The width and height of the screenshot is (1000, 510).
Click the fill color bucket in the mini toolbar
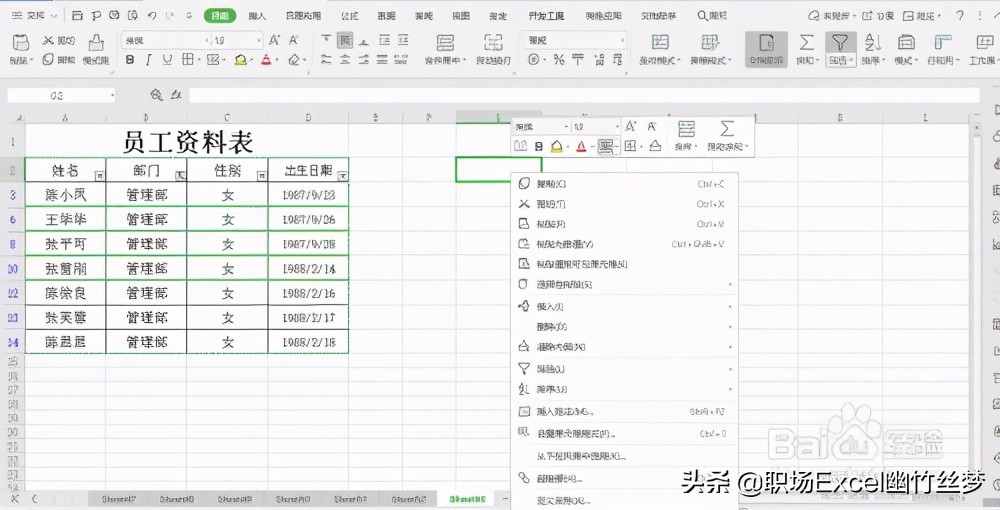pyautogui.click(x=556, y=147)
